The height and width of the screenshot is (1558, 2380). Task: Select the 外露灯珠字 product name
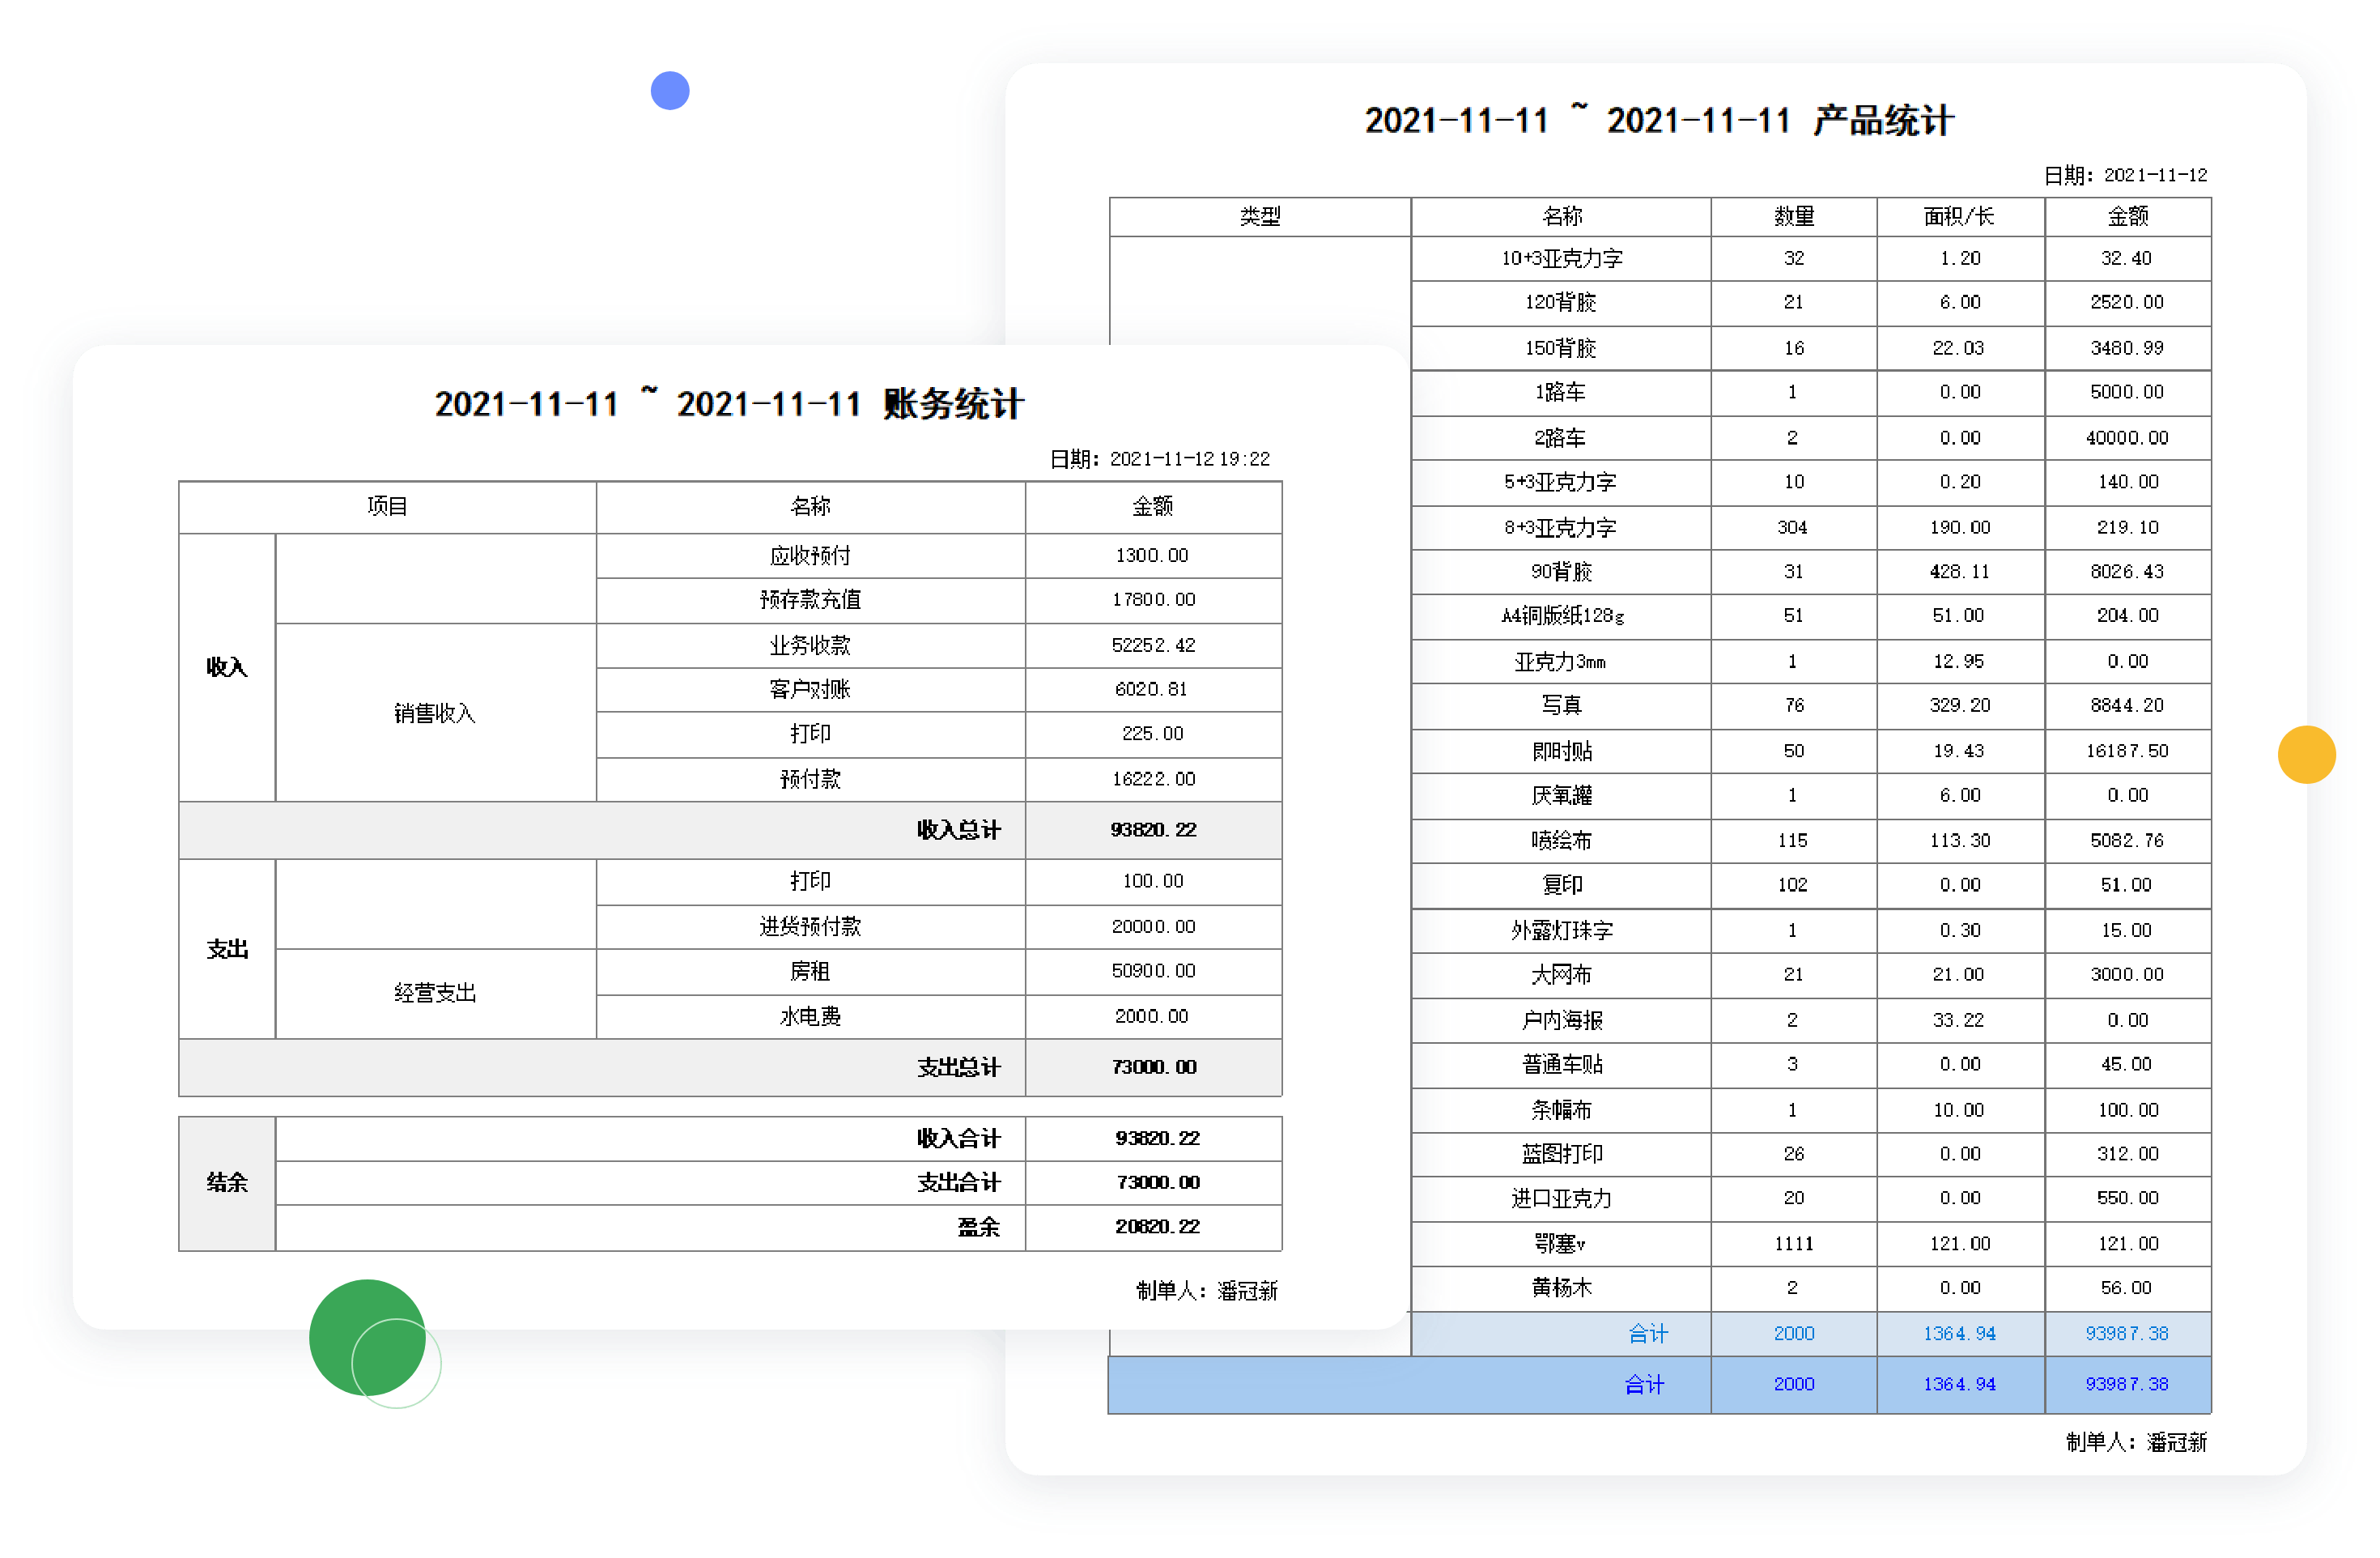point(1561,931)
